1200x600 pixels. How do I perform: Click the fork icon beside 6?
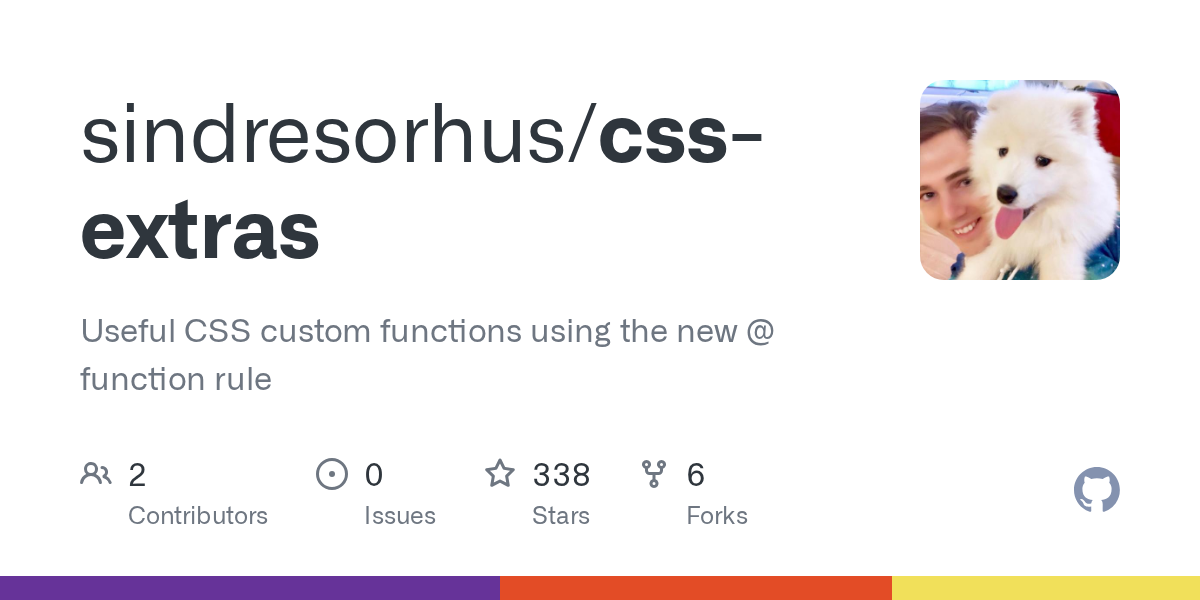coord(654,474)
